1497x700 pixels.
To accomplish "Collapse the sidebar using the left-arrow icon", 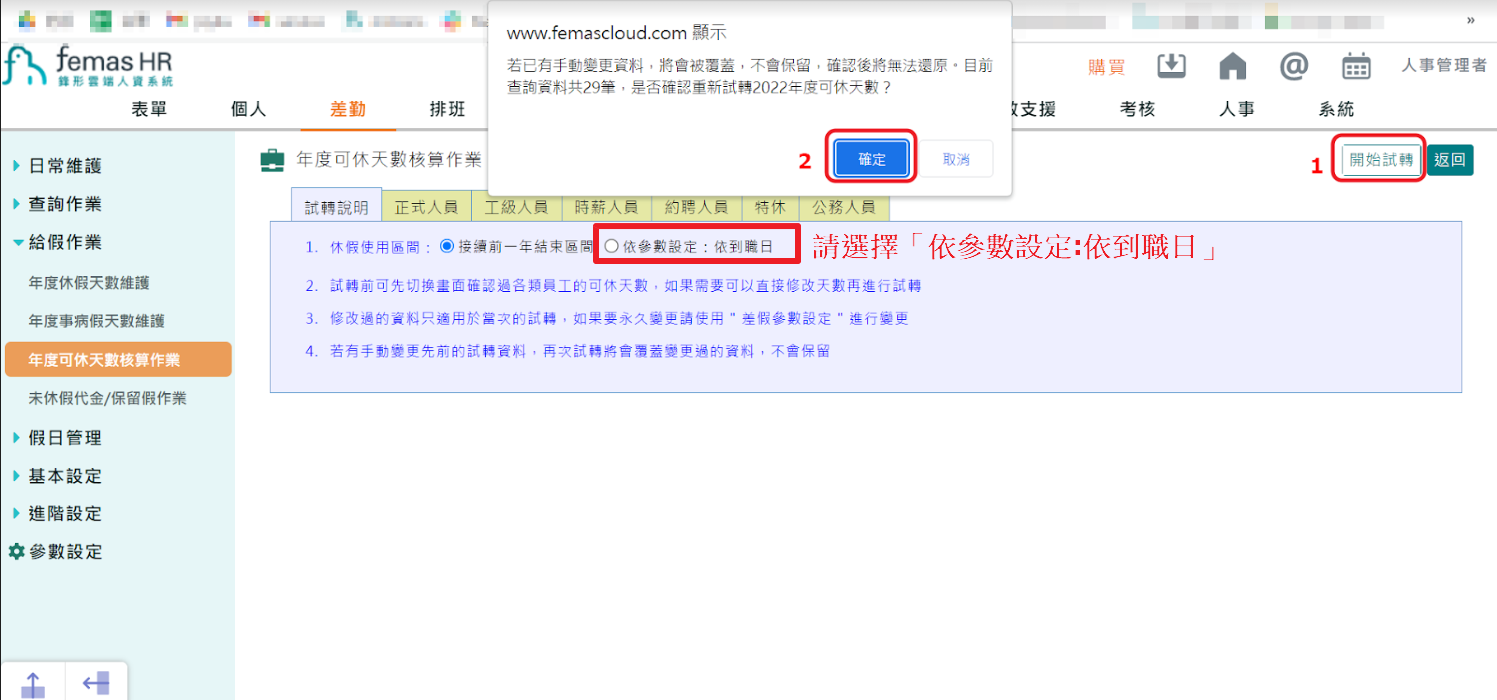I will tap(95, 682).
